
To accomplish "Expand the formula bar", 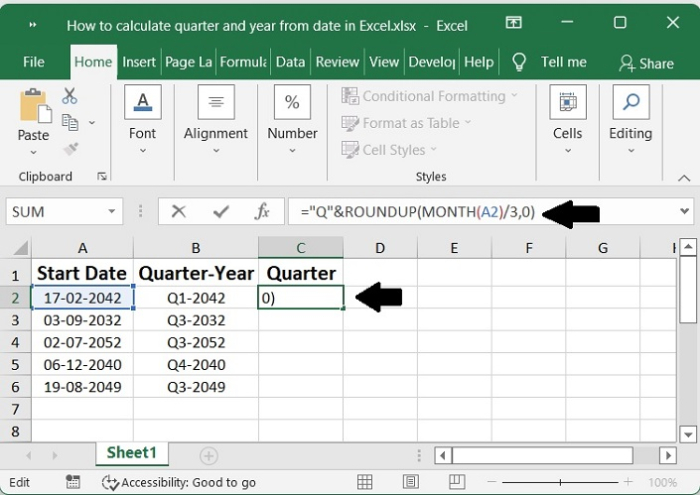I will coord(684,211).
